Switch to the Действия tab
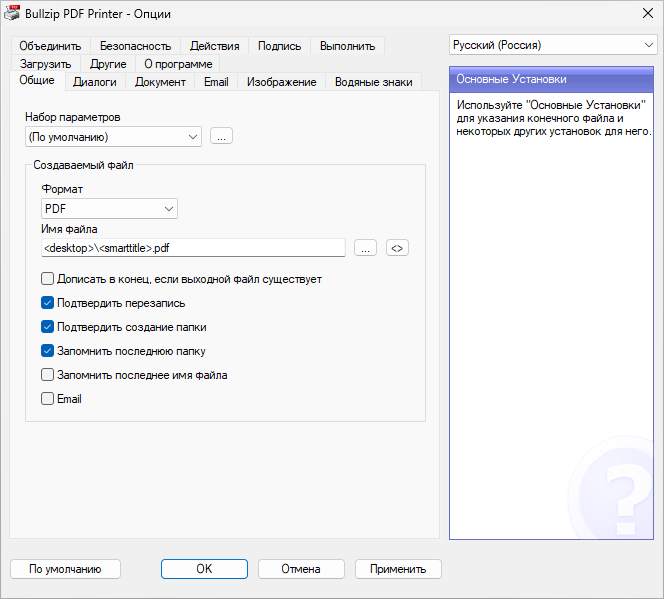Screen dimensions: 664x599 [x=215, y=46]
